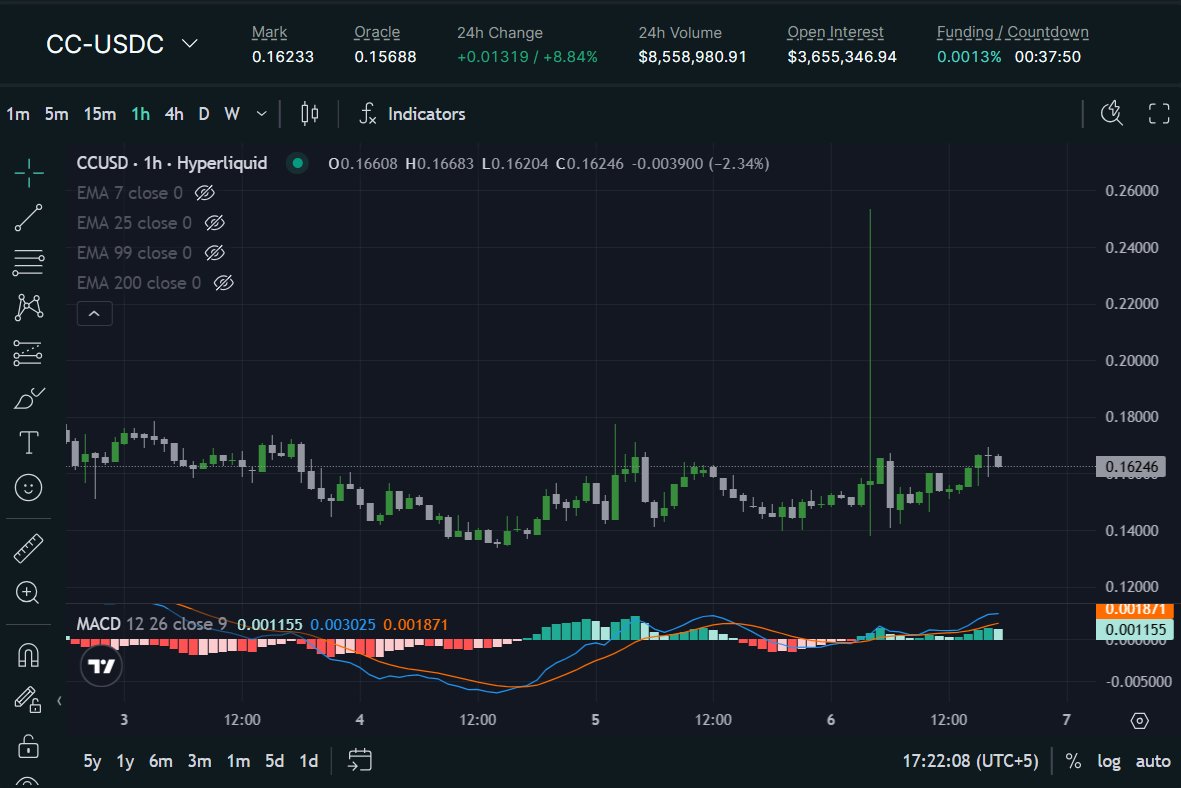Open quick search lightning icon
Screen dimensions: 1181x788
coord(1112,114)
